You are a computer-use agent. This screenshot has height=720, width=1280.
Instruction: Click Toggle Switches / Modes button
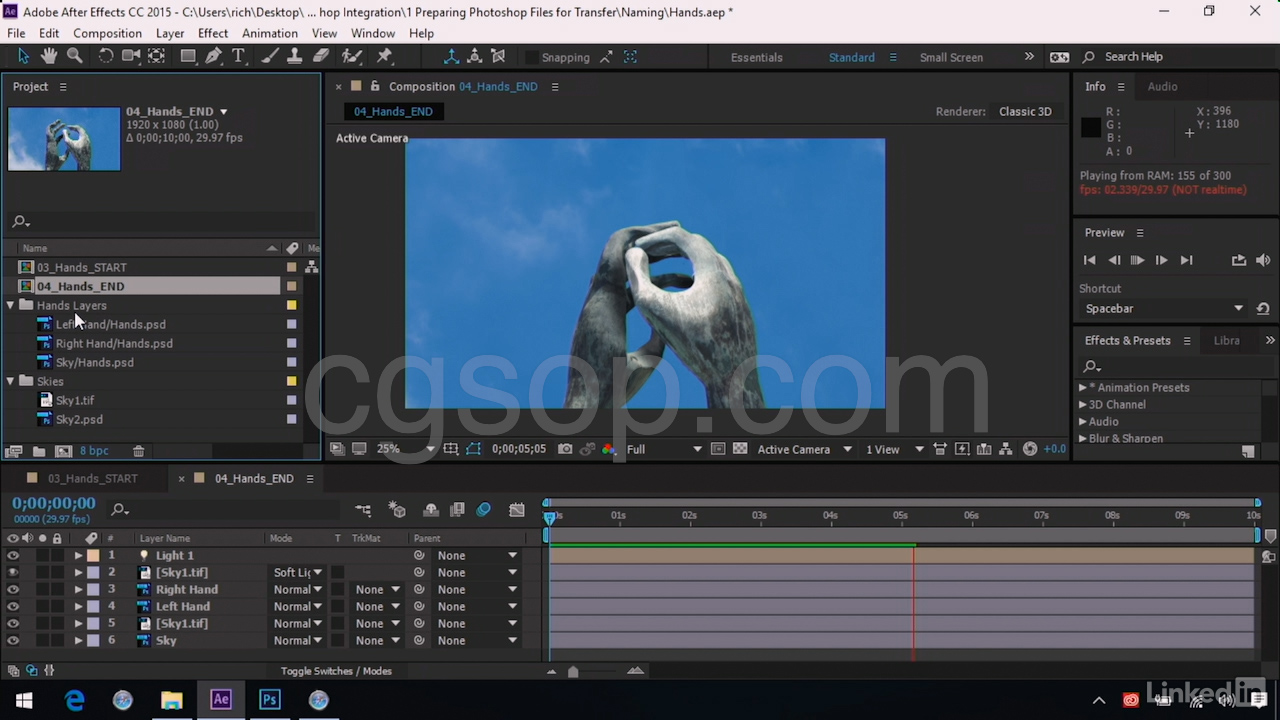(336, 671)
